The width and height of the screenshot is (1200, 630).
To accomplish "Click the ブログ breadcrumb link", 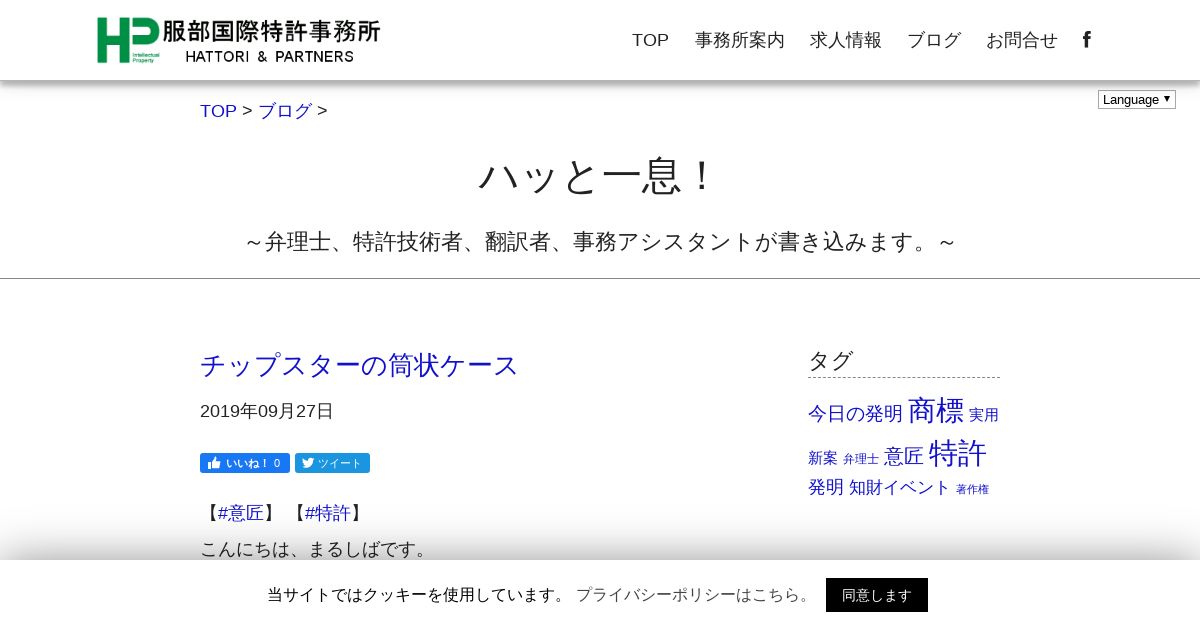I will [x=285, y=111].
